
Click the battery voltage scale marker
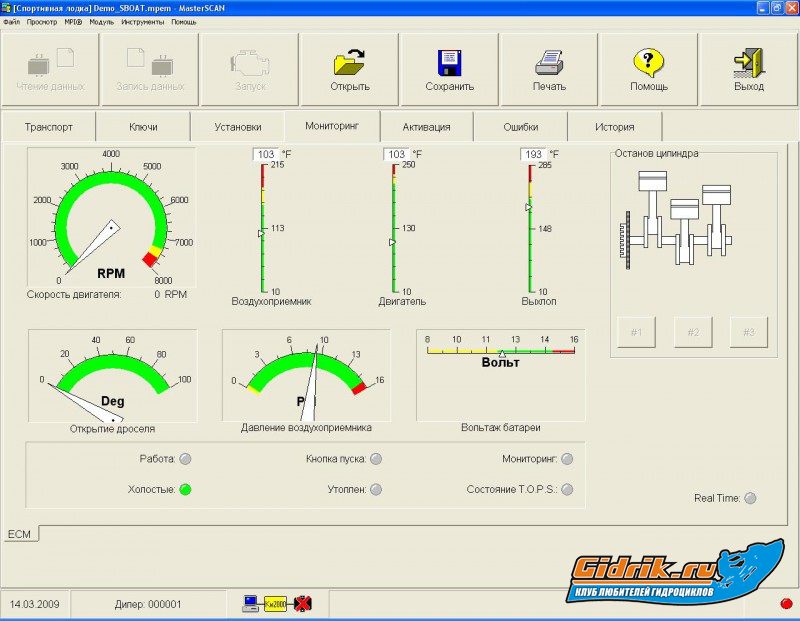502,353
